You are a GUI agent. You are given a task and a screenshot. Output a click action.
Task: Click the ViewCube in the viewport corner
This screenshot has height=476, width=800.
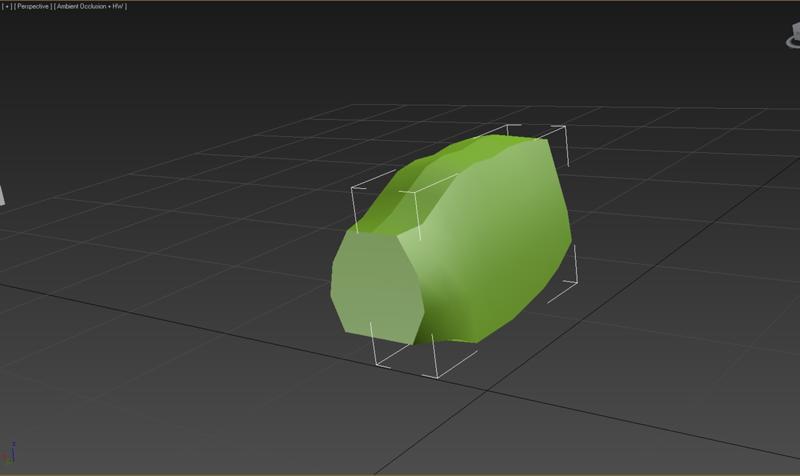coord(793,36)
